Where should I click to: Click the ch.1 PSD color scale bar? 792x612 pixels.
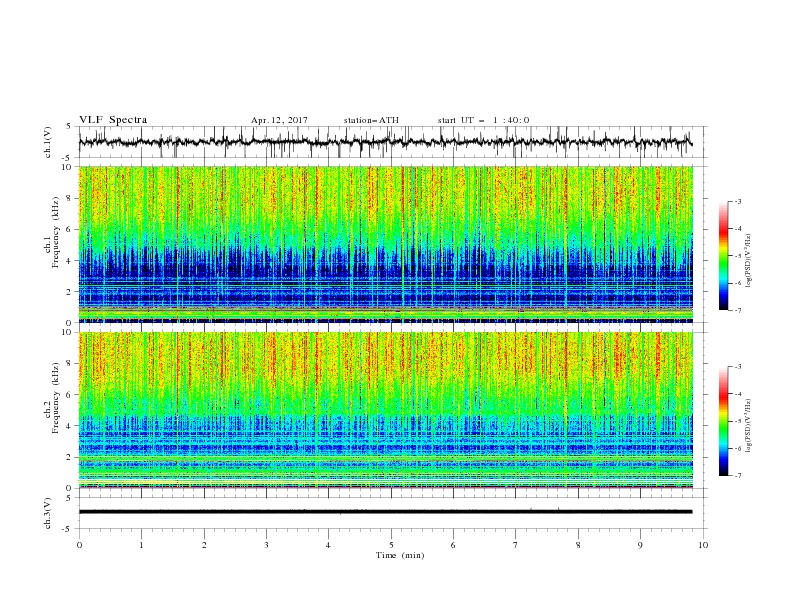pyautogui.click(x=723, y=256)
